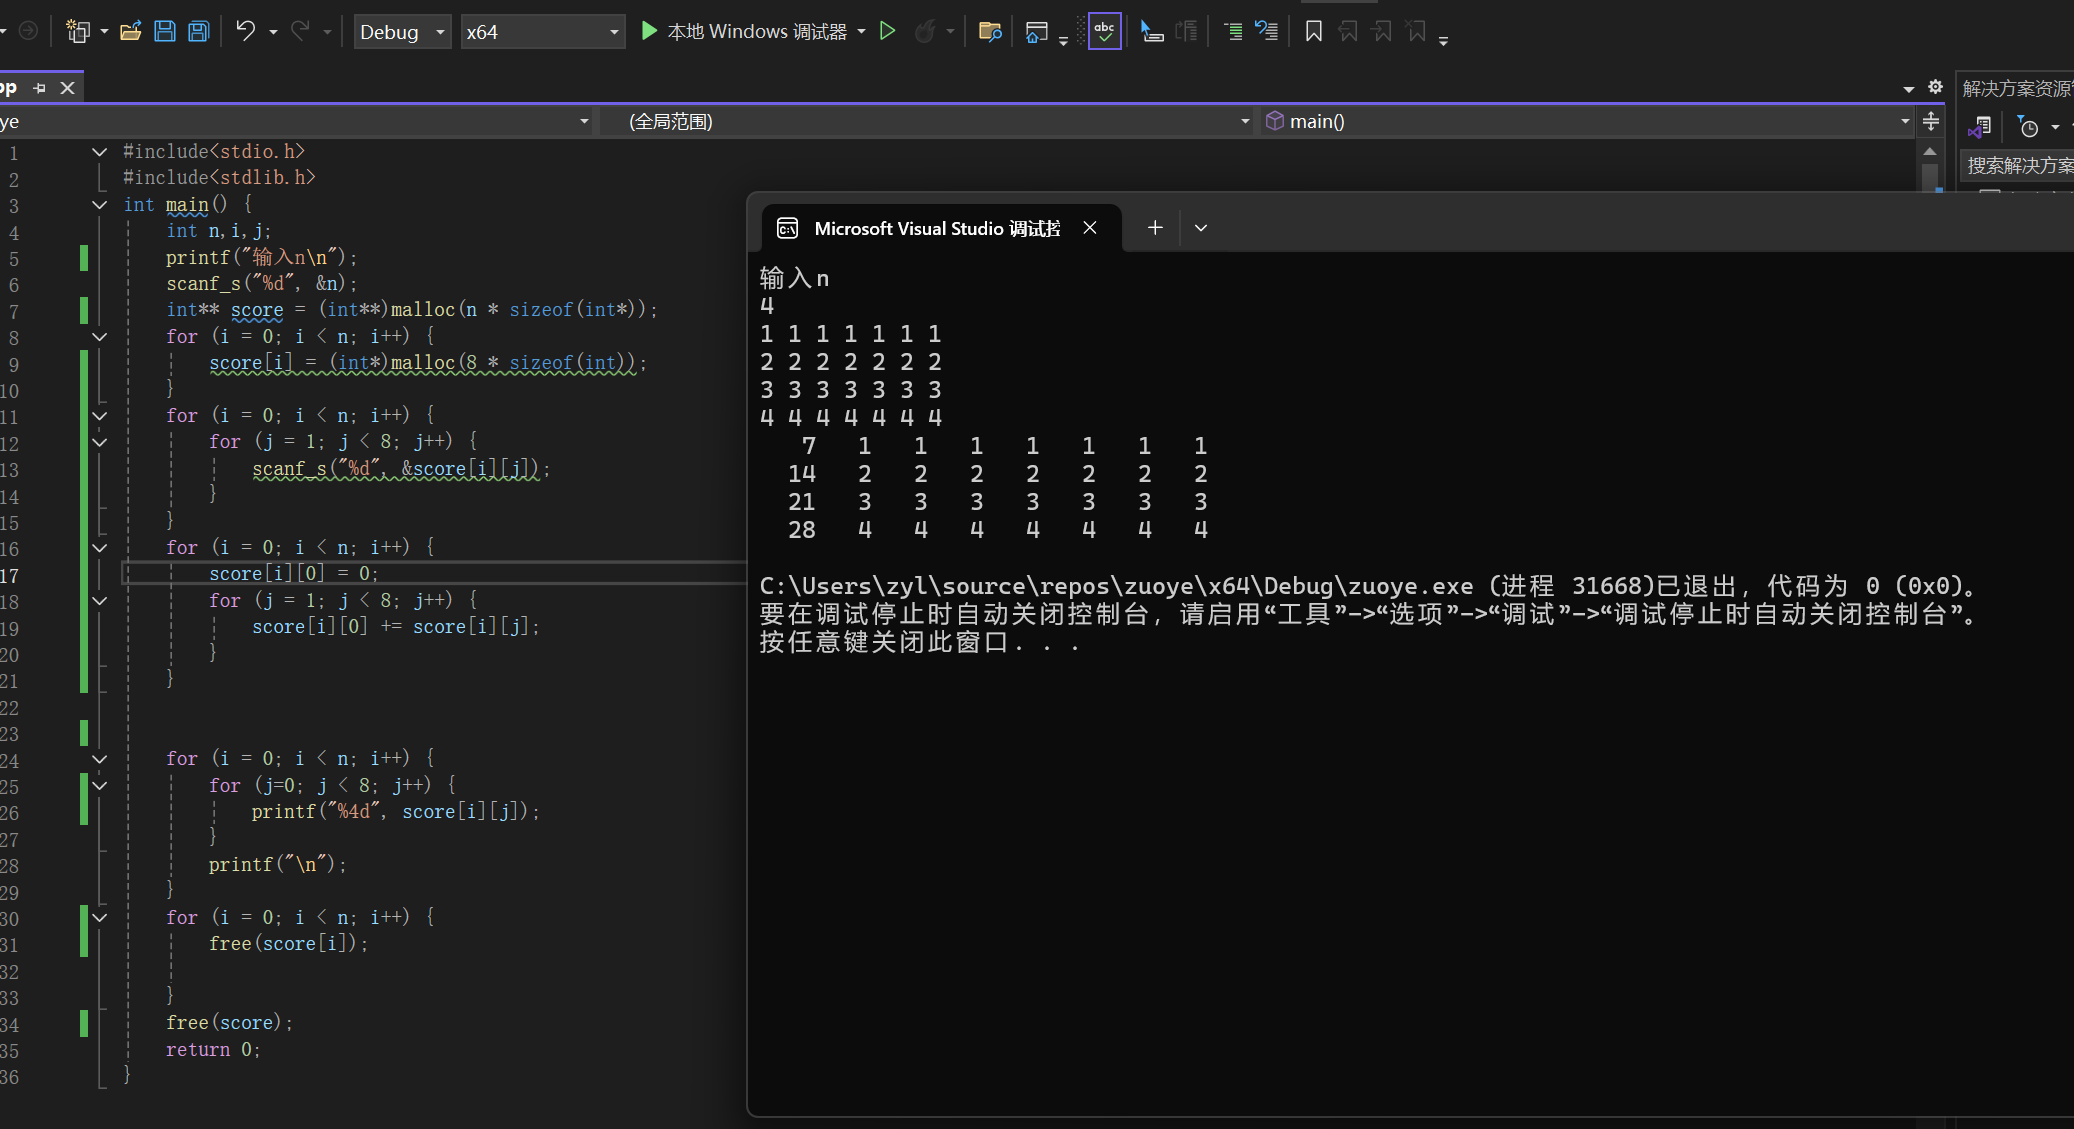Click the Open File folder icon
The width and height of the screenshot is (2074, 1129).
(130, 31)
